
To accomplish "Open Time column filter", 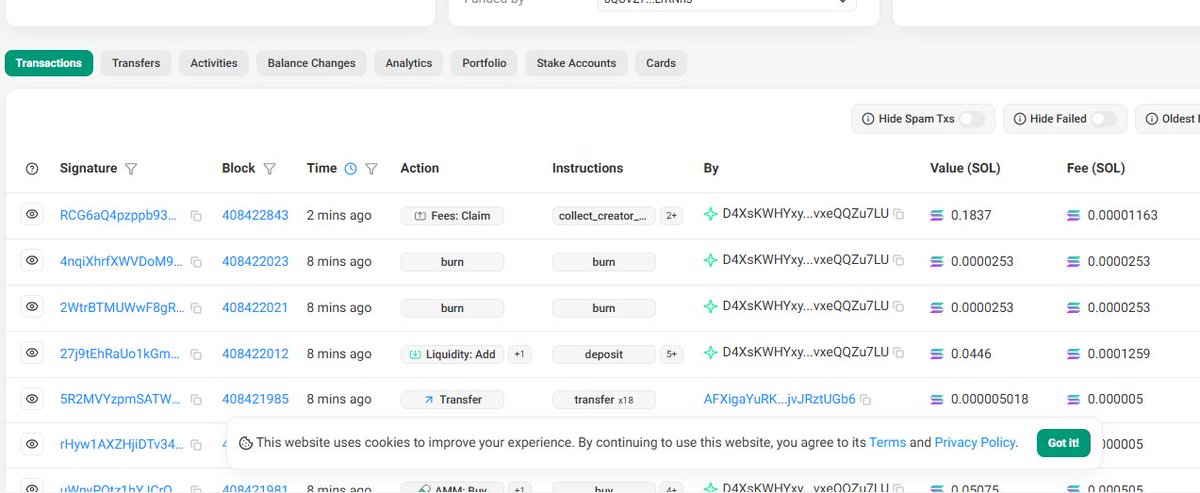I will click(371, 169).
